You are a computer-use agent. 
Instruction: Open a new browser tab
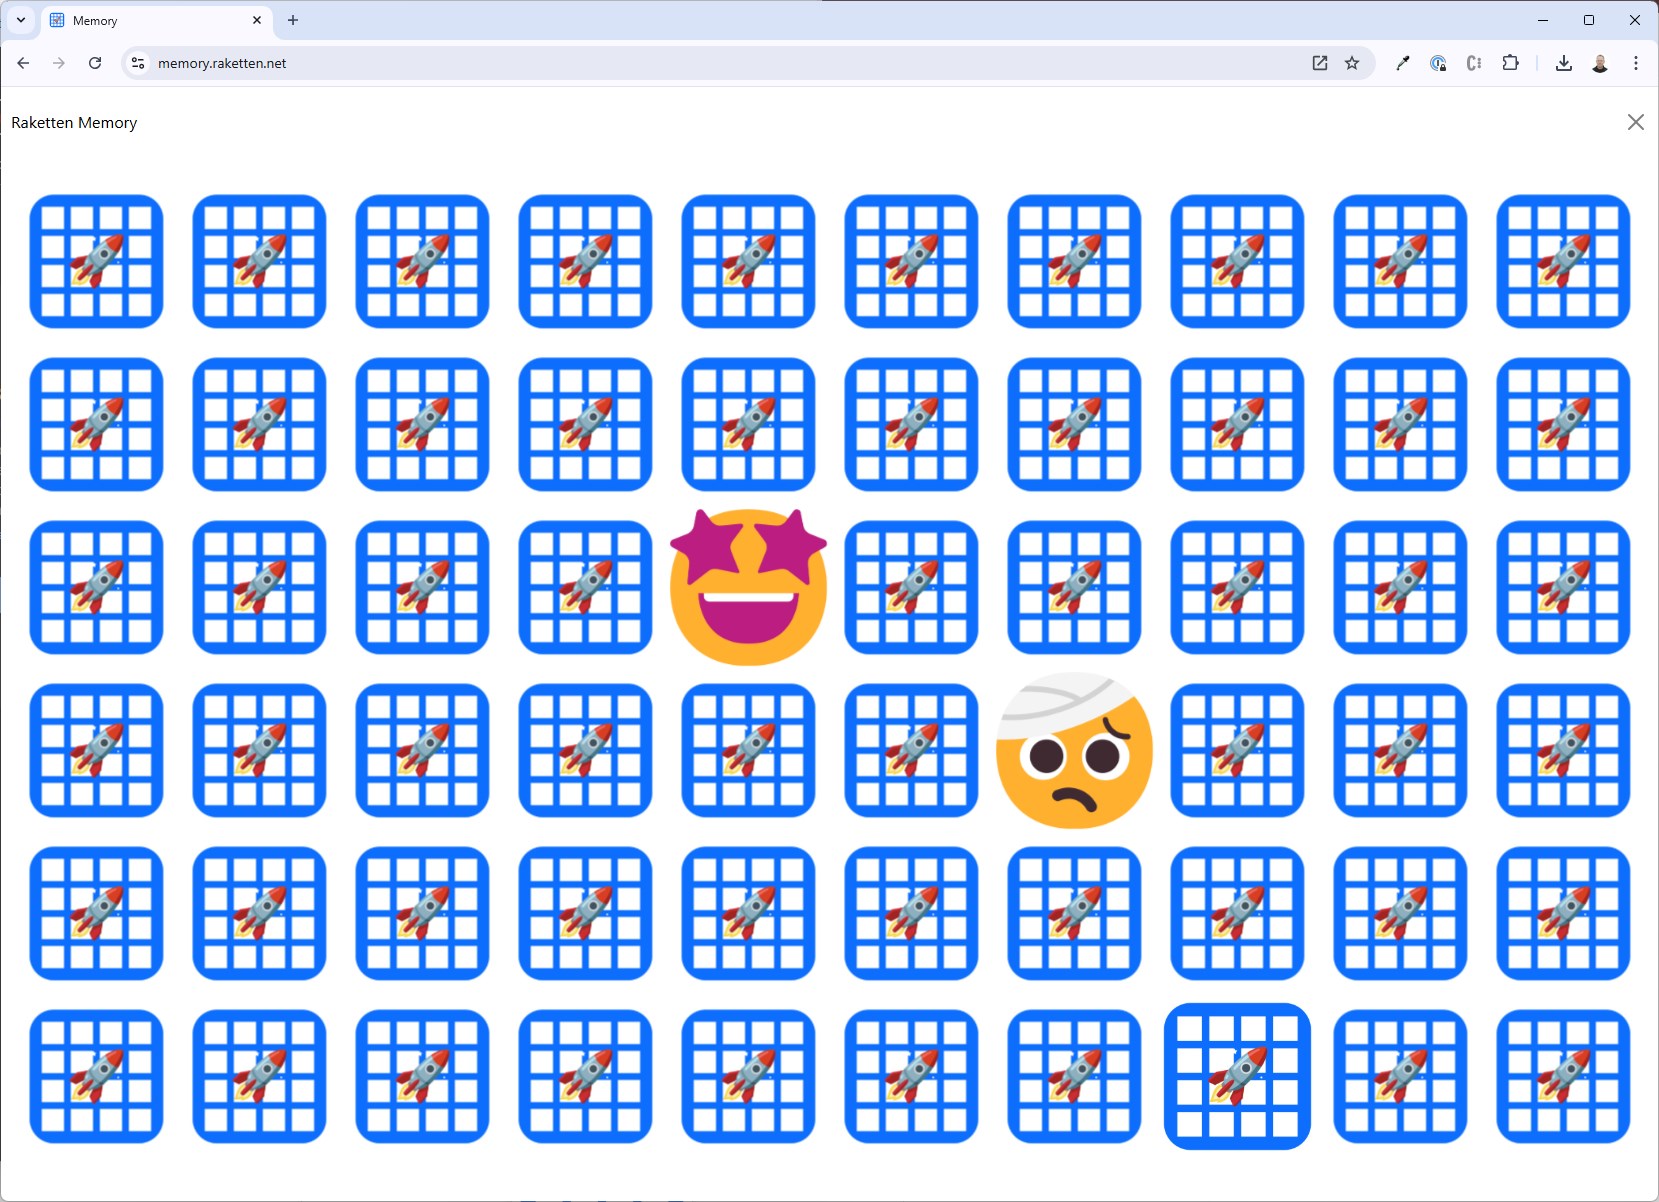click(293, 20)
